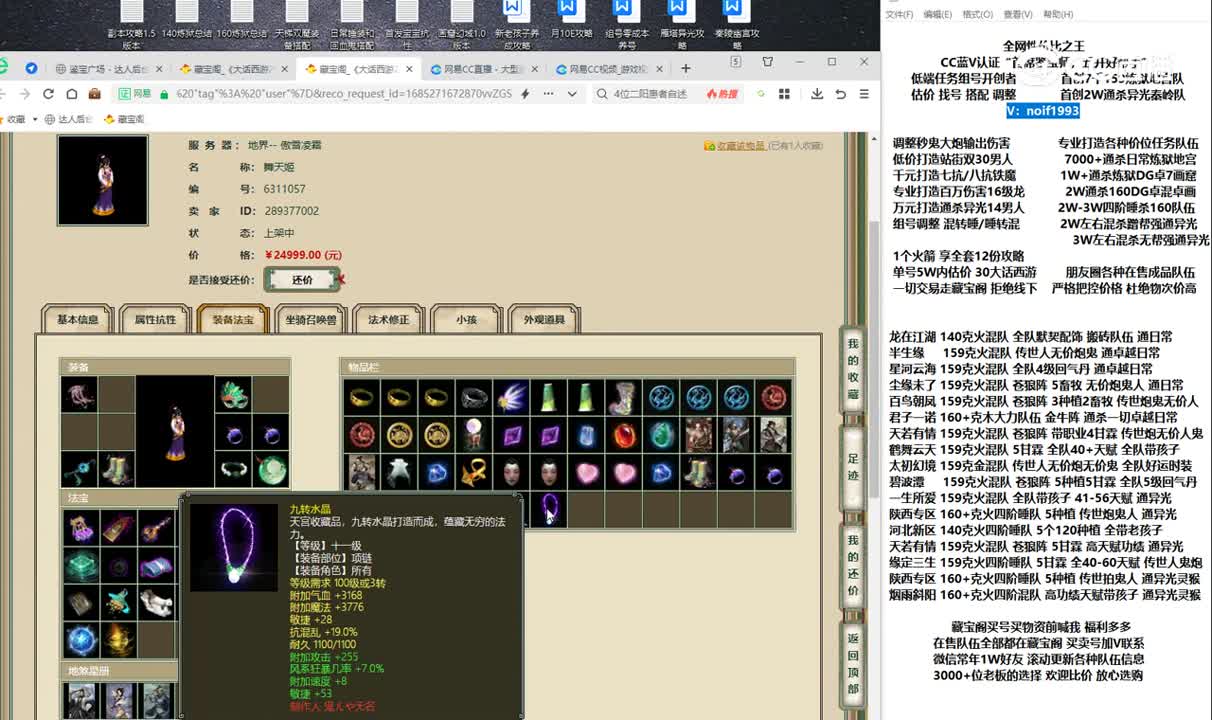This screenshot has width=1212, height=720.
Task: Select the purple necklace in inventory
Action: 548,509
